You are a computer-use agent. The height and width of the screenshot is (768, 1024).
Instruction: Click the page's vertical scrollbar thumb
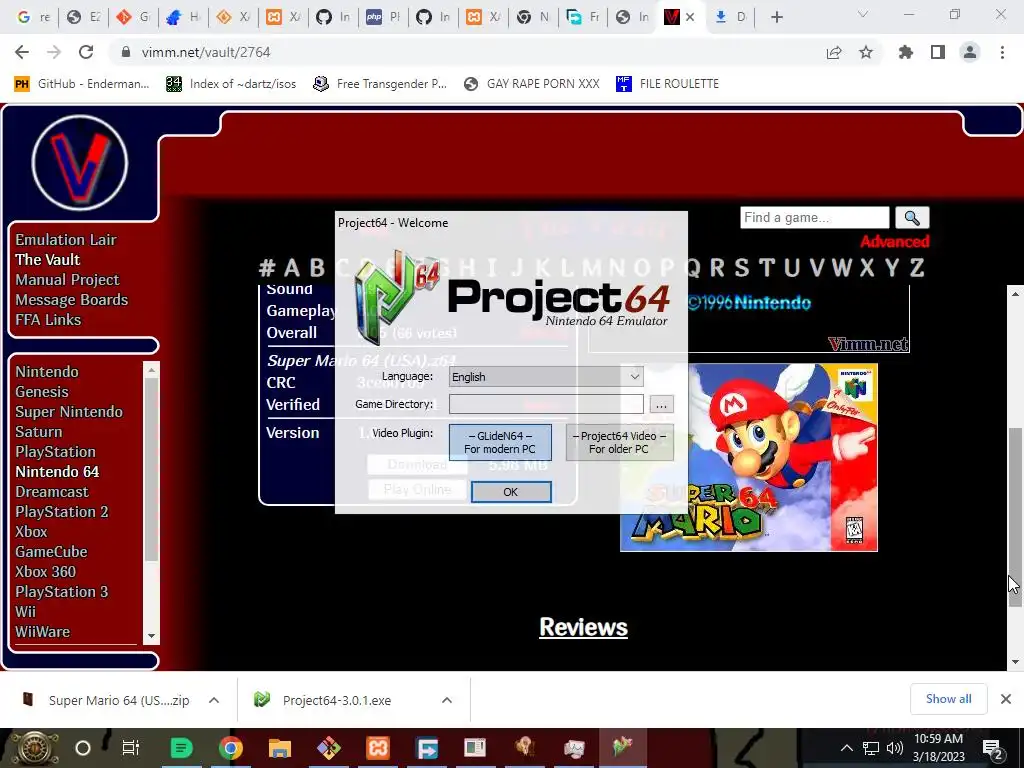[x=1014, y=517]
